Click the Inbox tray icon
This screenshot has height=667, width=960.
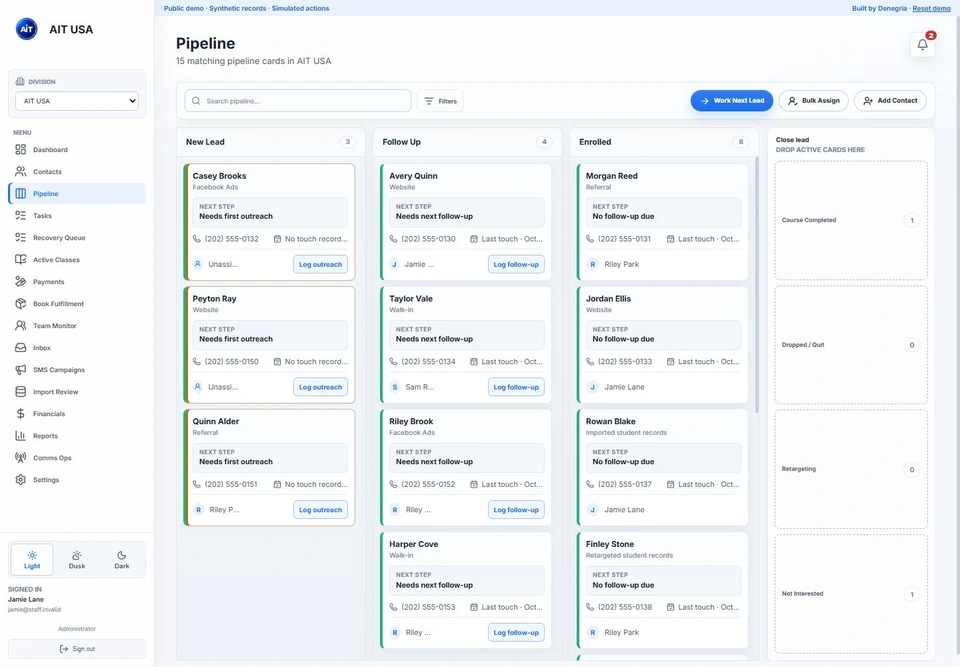[21, 348]
